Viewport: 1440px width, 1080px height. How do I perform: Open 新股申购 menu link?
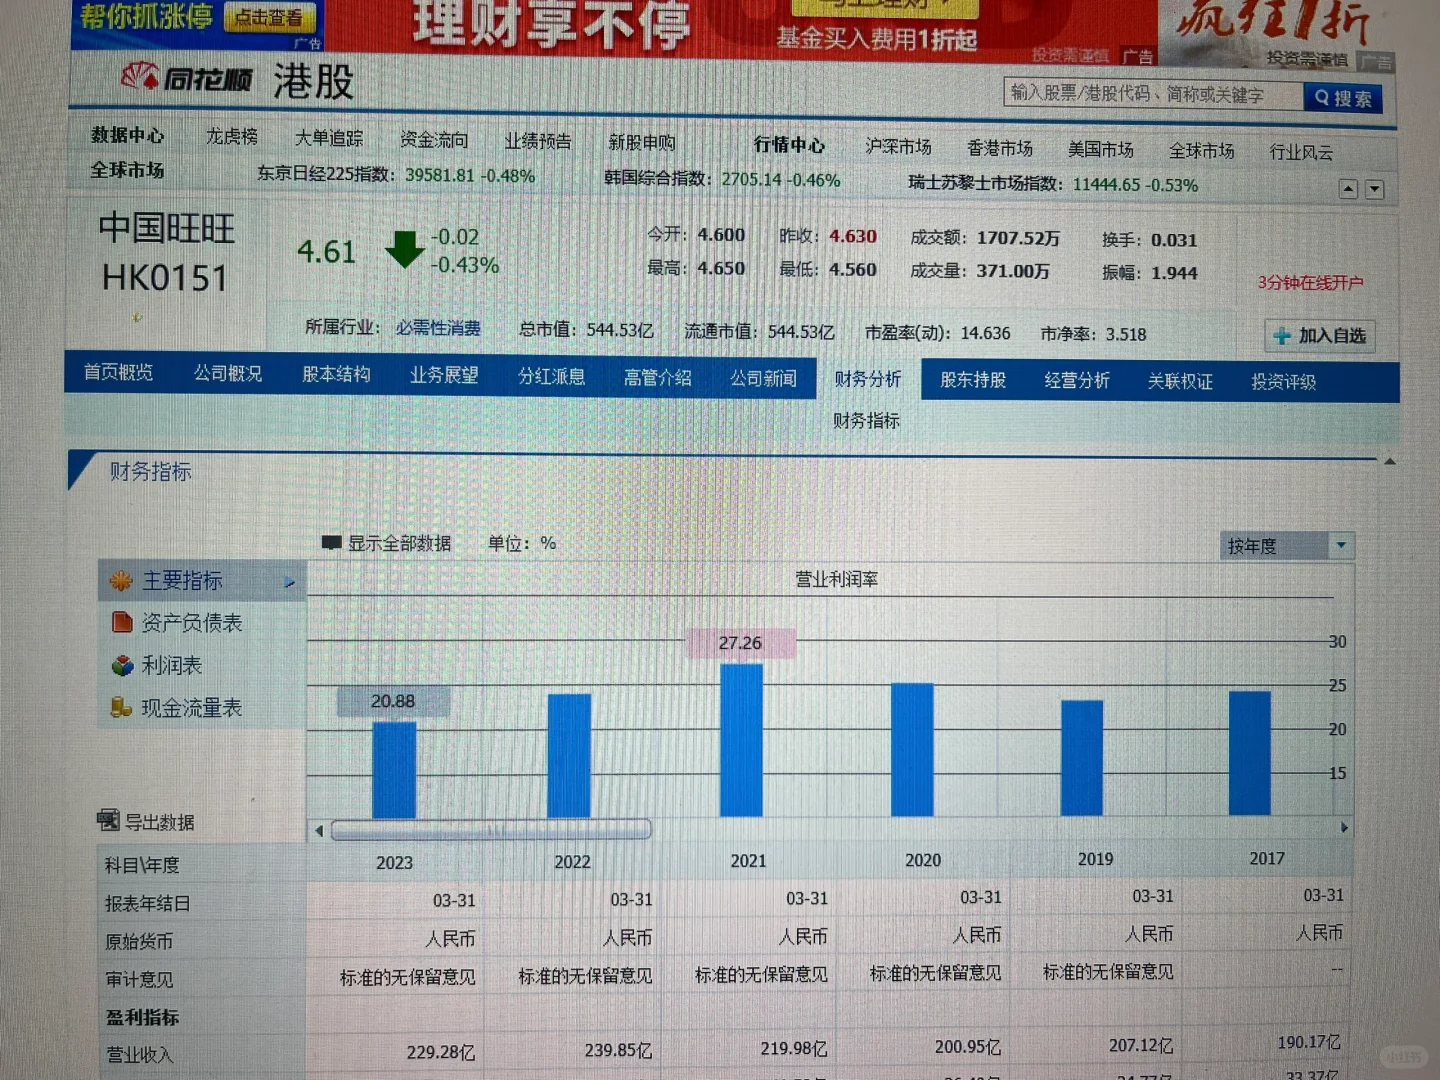click(x=642, y=142)
